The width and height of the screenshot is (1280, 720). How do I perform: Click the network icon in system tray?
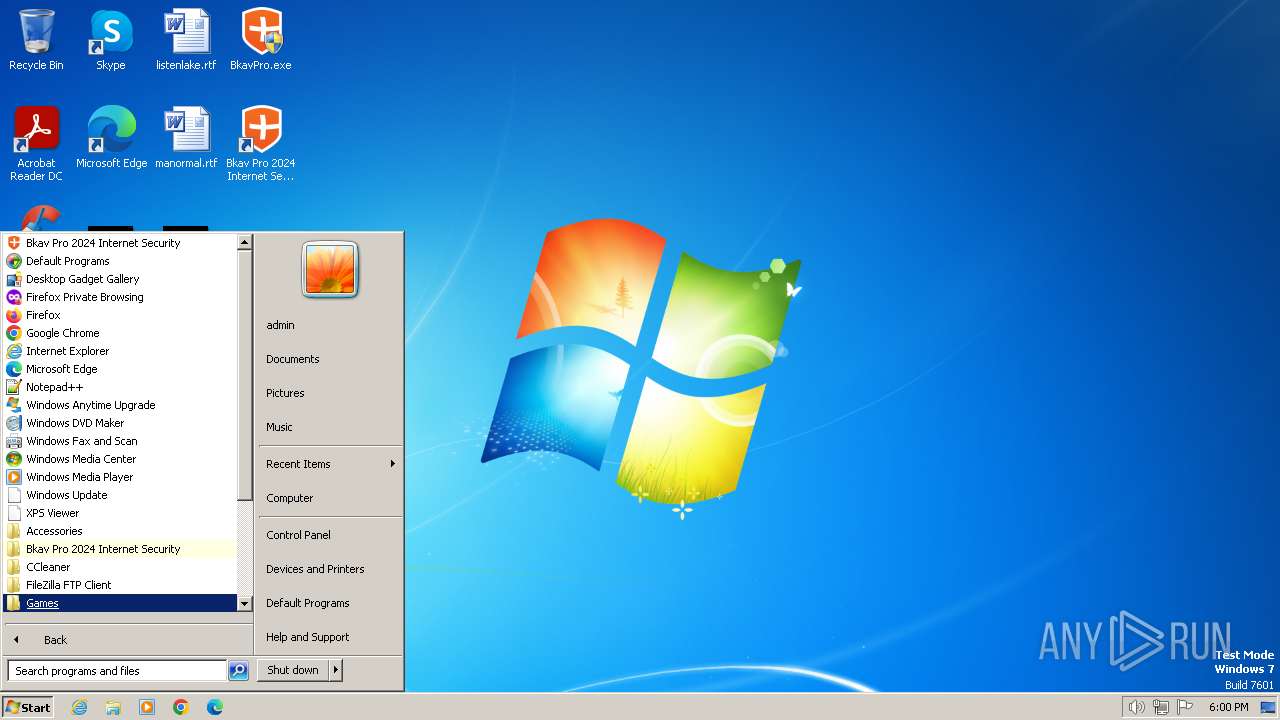pos(1161,707)
